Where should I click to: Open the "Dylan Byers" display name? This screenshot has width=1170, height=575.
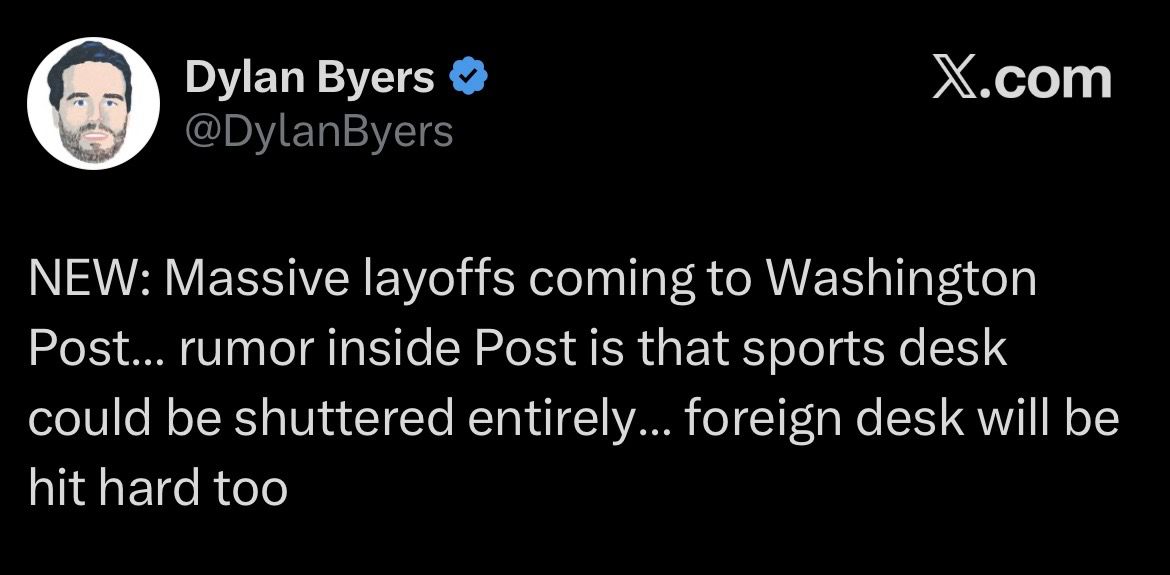click(311, 79)
